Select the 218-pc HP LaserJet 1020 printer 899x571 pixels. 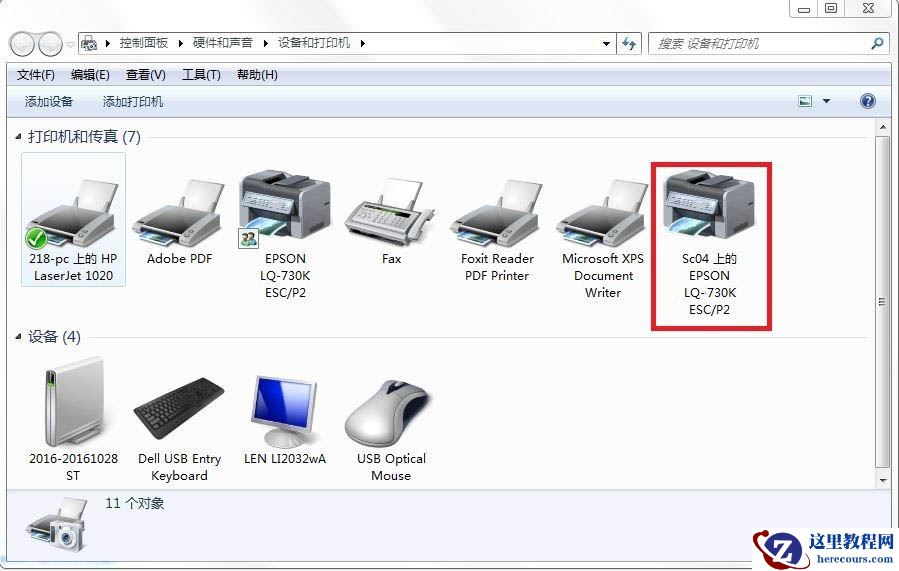pyautogui.click(x=73, y=220)
